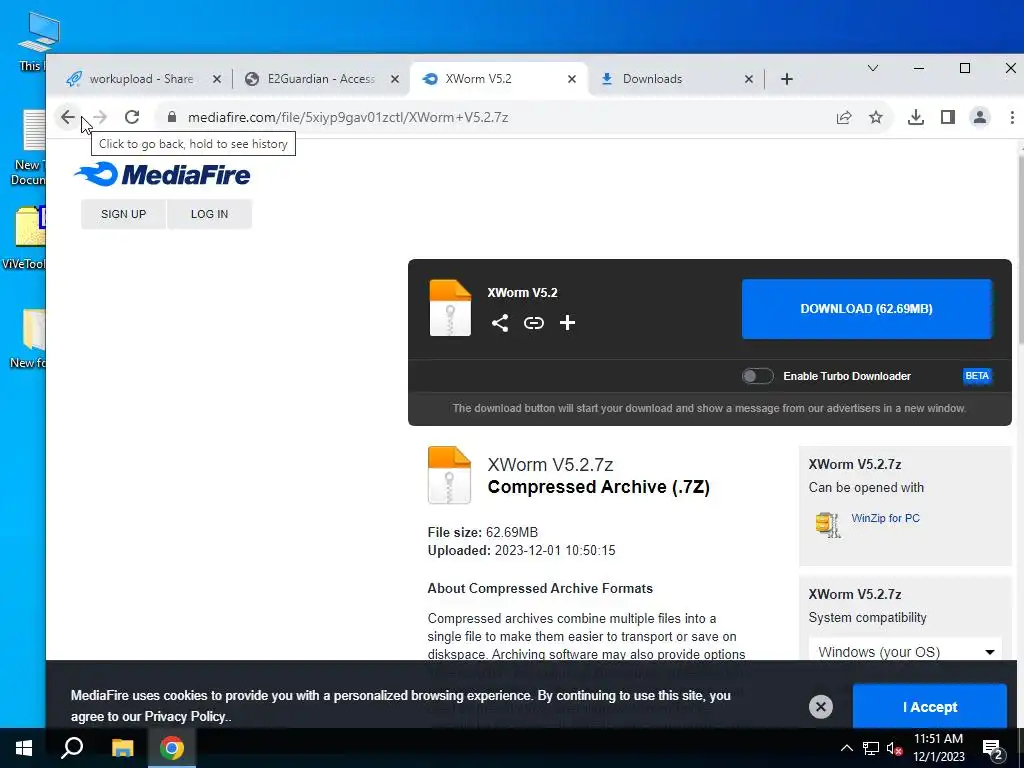Select ViVeTool folder on desktop

point(24,239)
